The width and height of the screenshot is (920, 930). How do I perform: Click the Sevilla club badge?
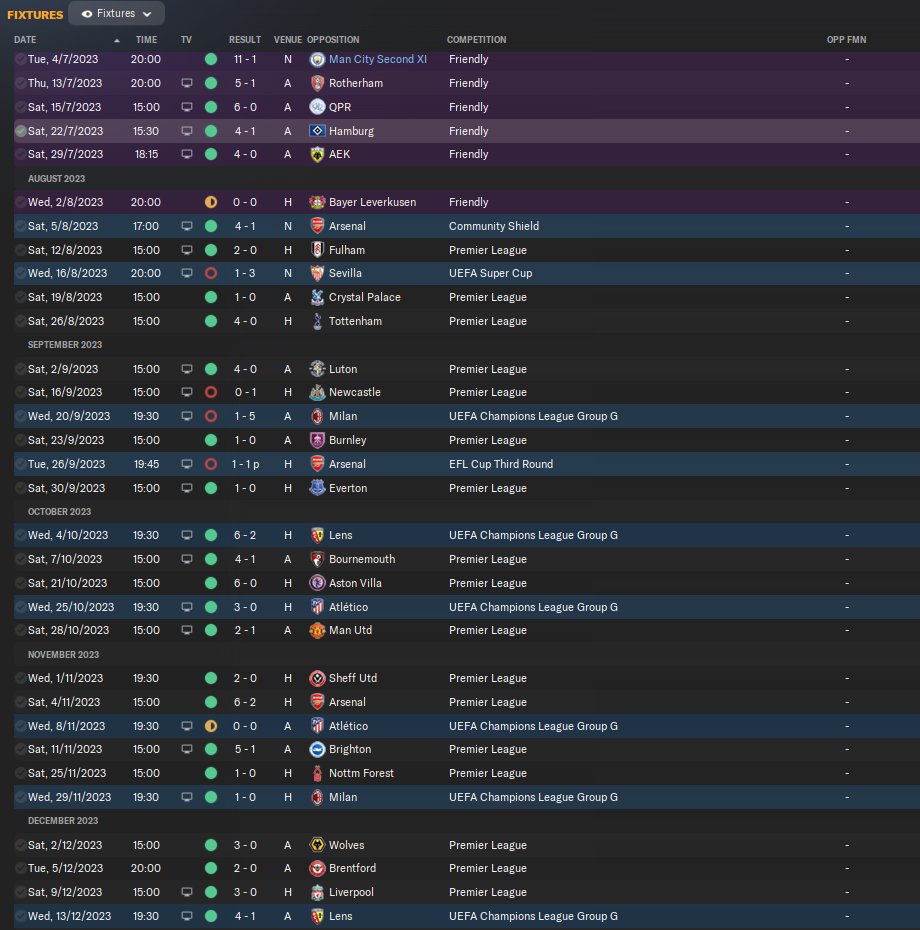pos(317,273)
